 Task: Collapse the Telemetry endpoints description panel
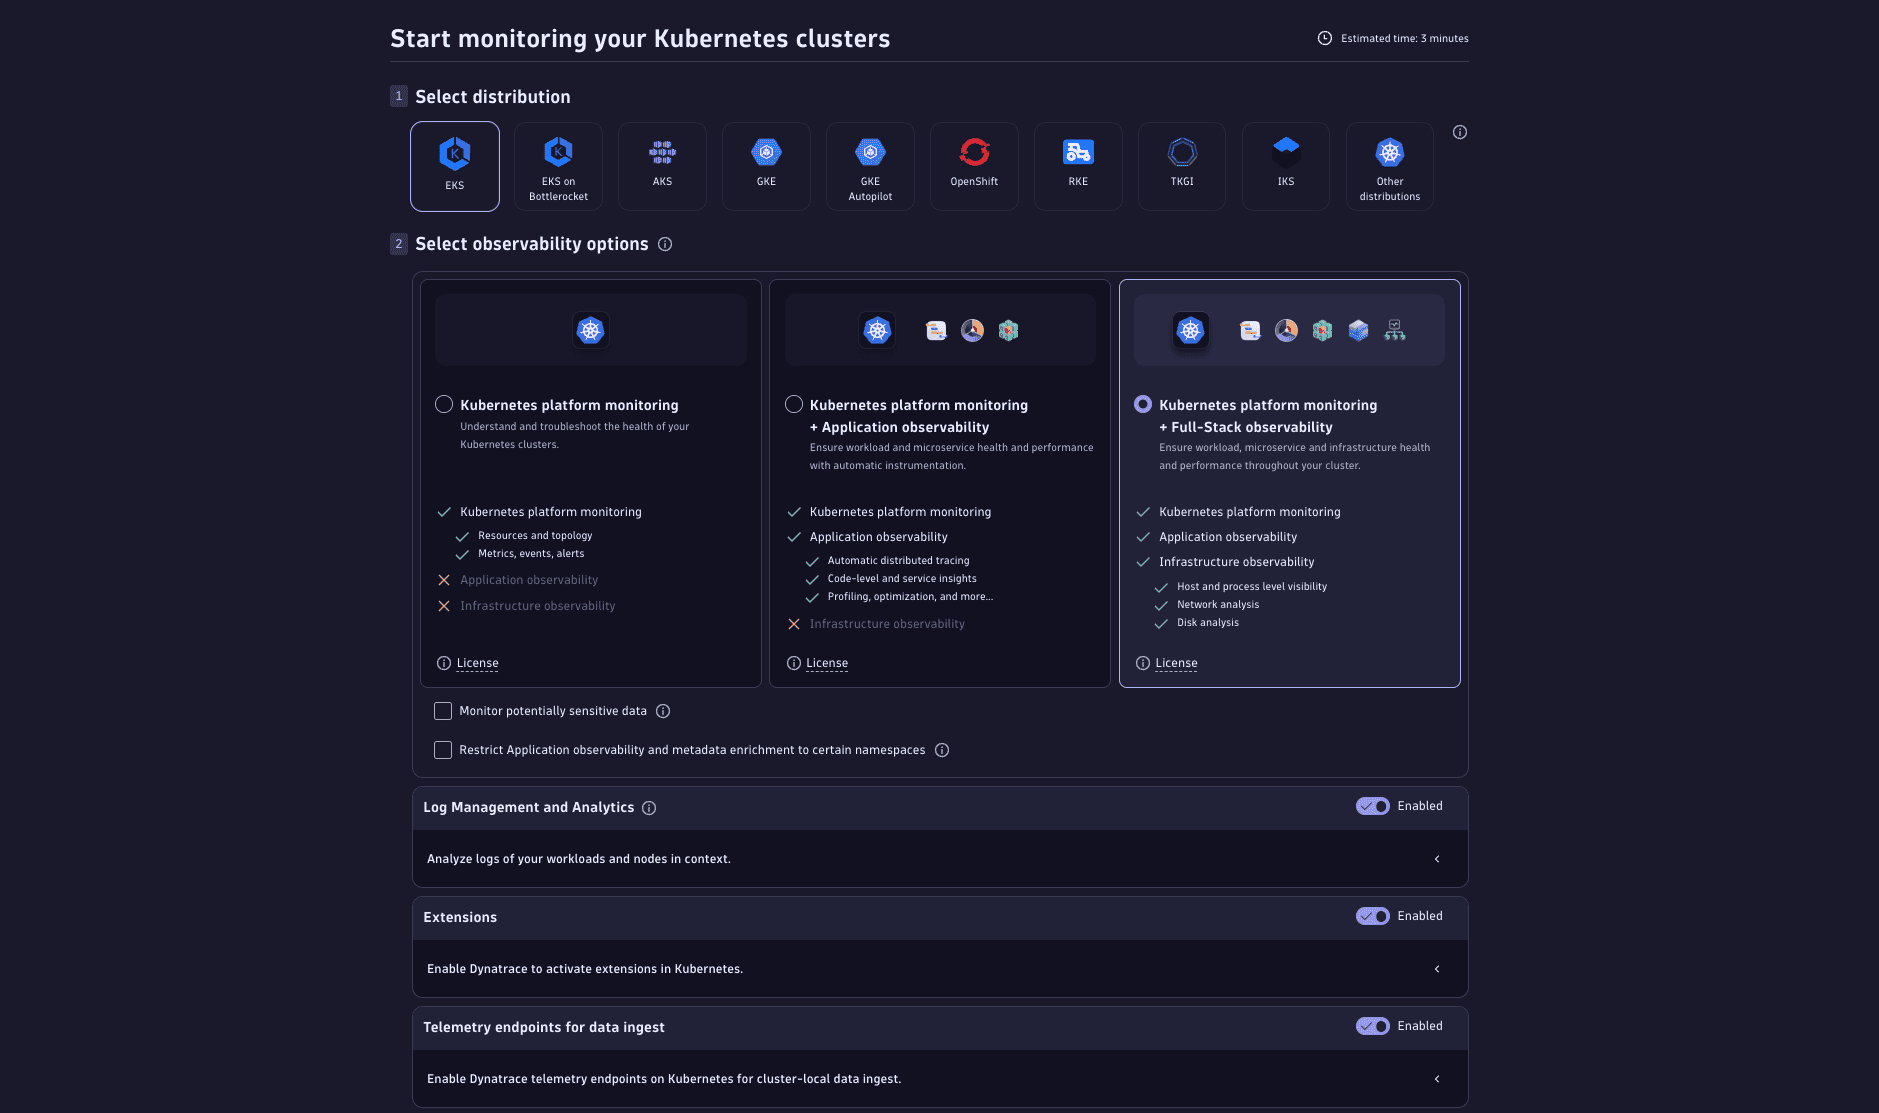(x=1437, y=1079)
